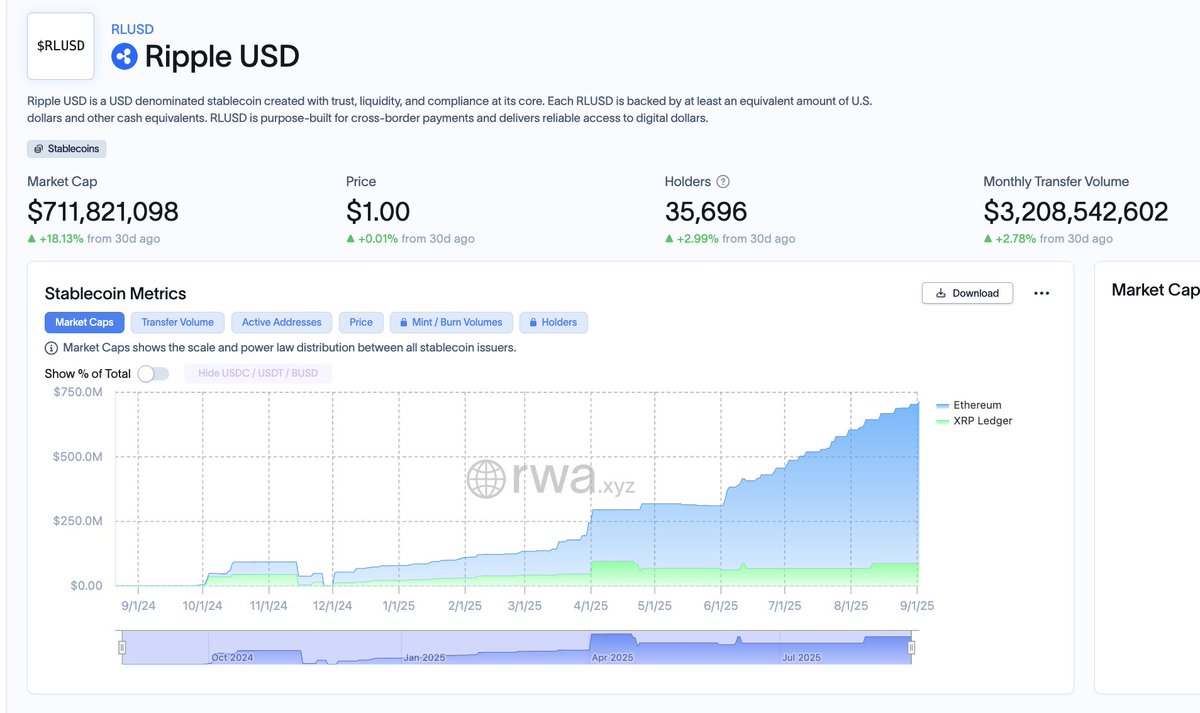The width and height of the screenshot is (1200, 713).
Task: Click Jan 2025 label in range navigator
Action: pyautogui.click(x=424, y=657)
